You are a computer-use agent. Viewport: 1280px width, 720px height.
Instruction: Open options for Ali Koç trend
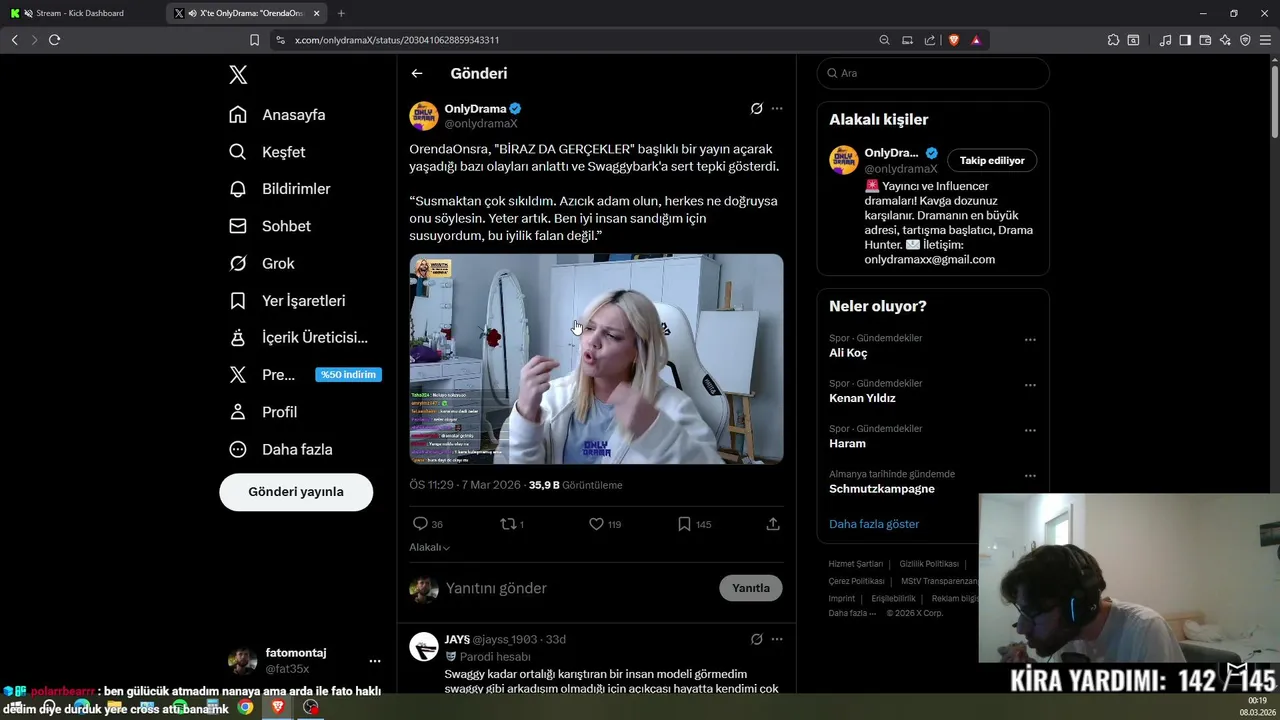[1030, 340]
